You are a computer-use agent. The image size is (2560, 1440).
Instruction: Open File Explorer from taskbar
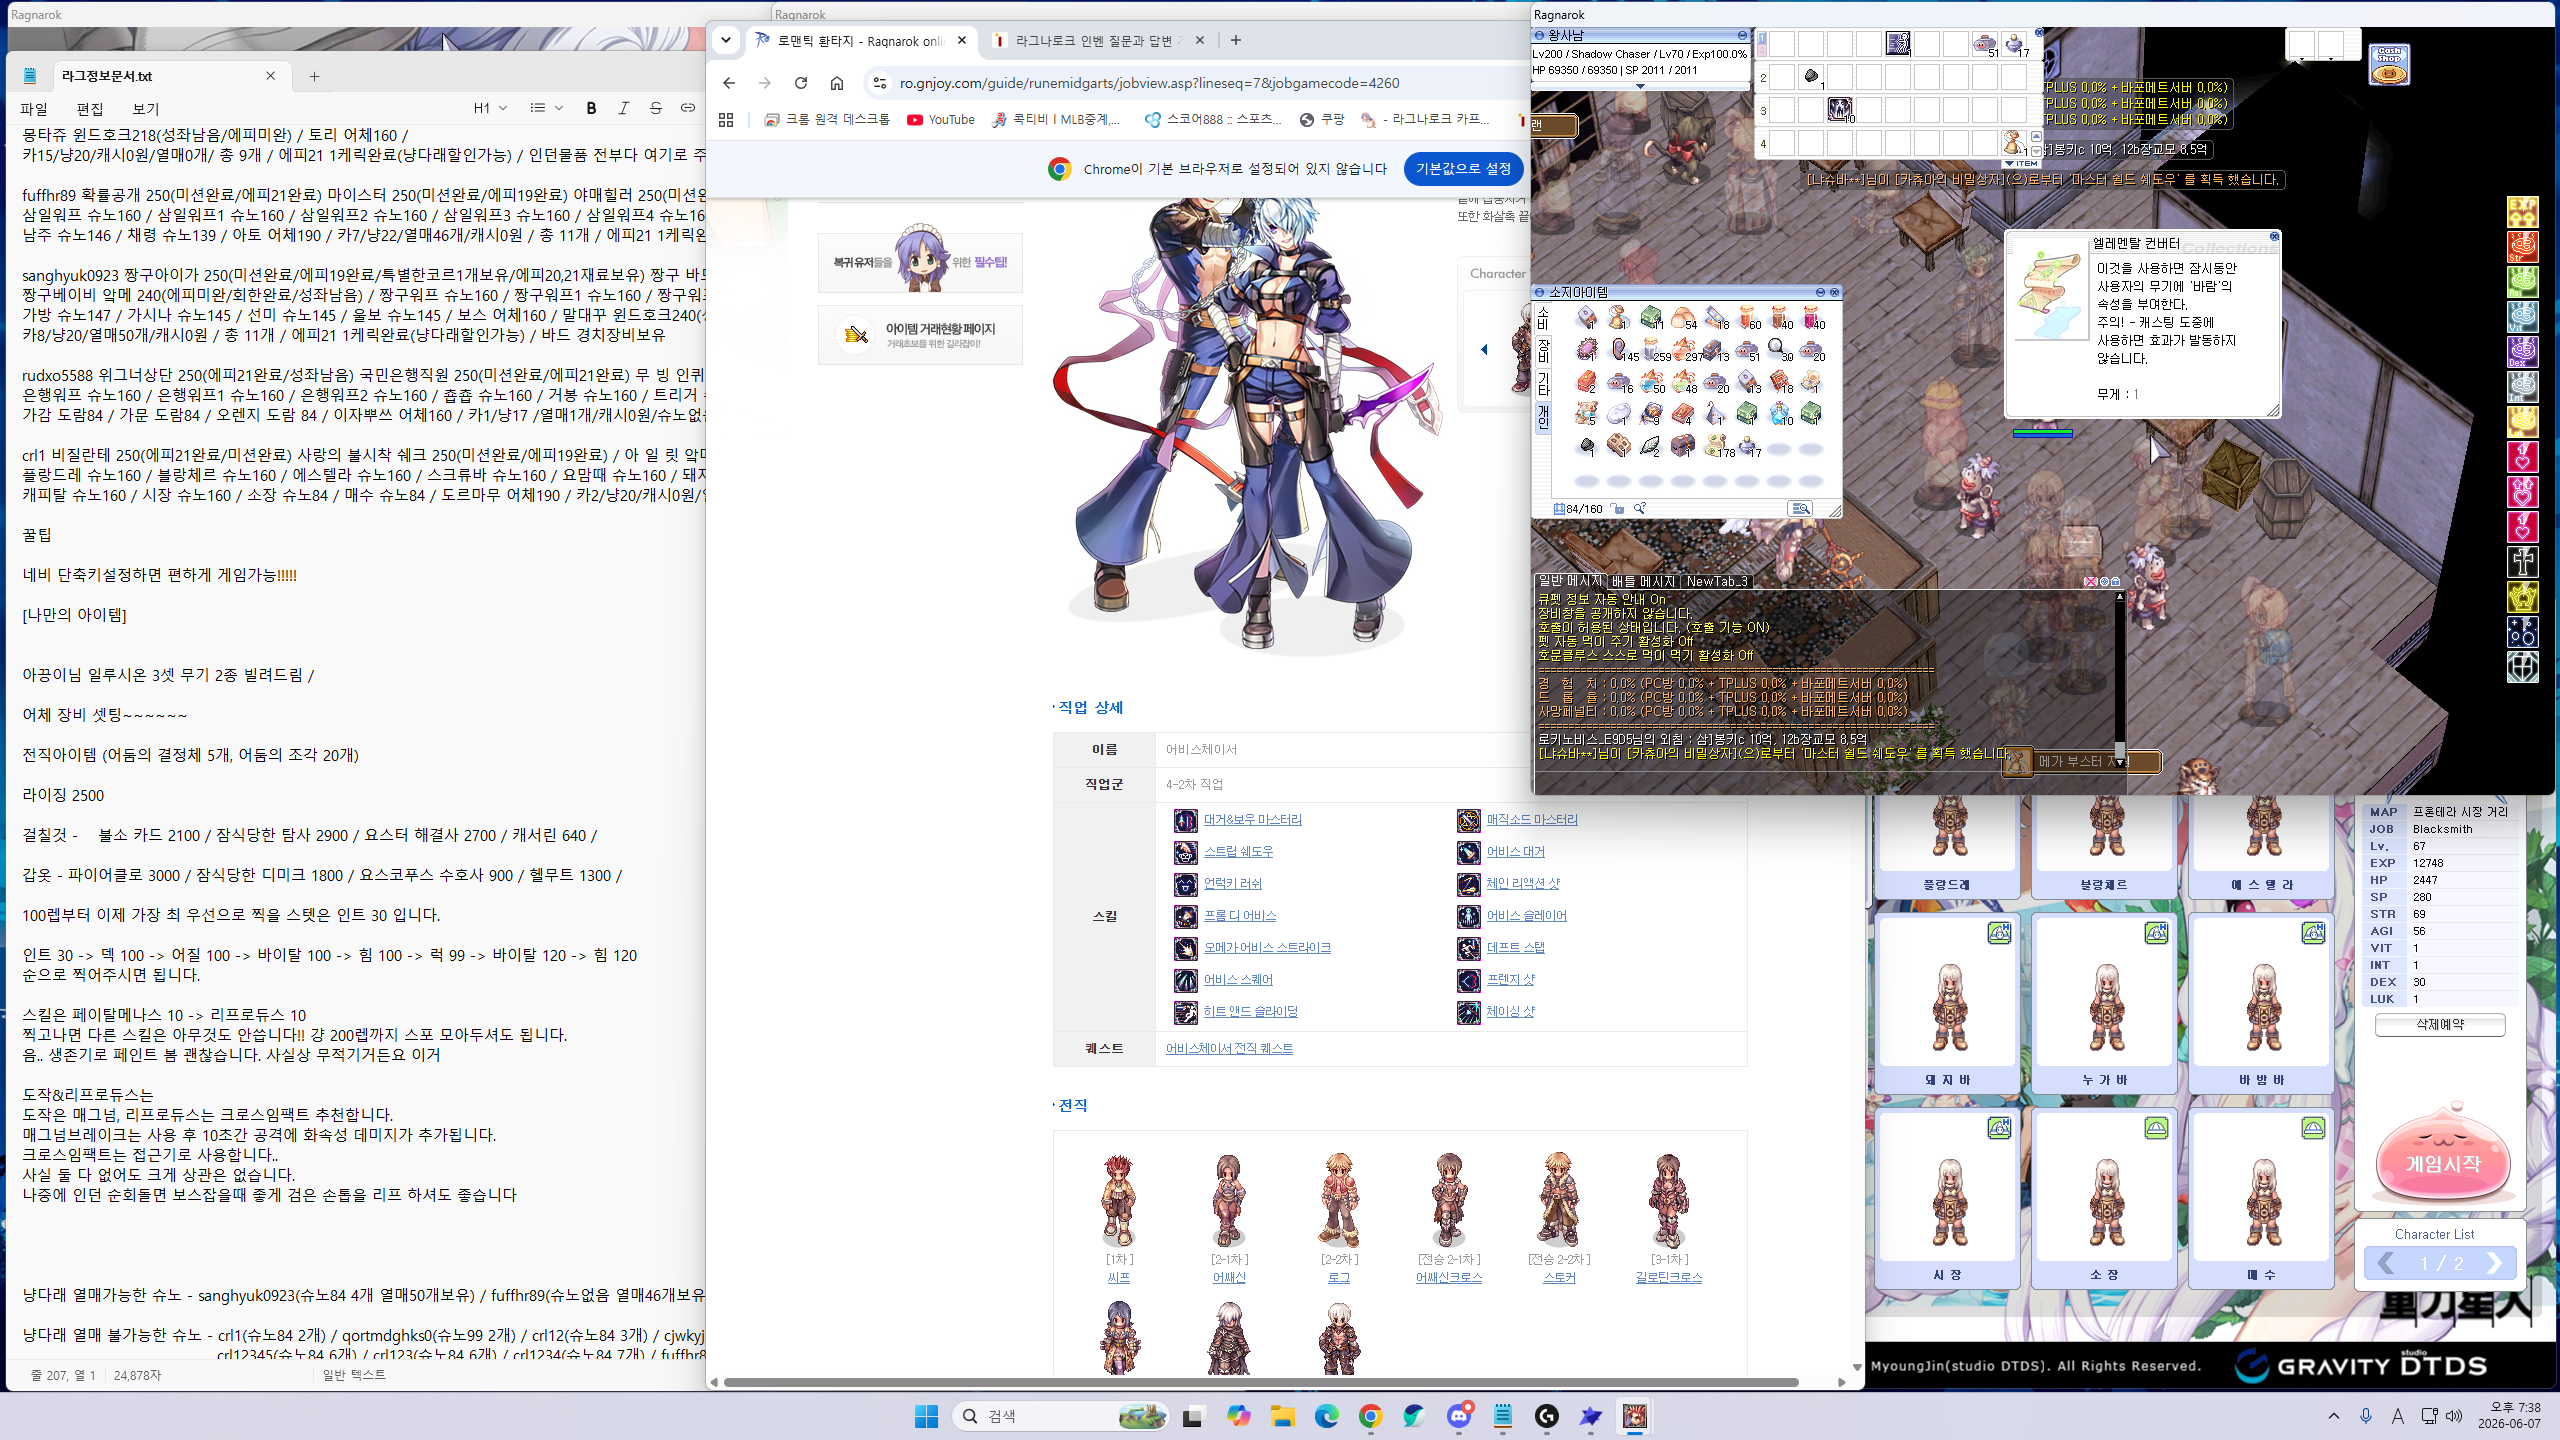tap(1282, 1416)
